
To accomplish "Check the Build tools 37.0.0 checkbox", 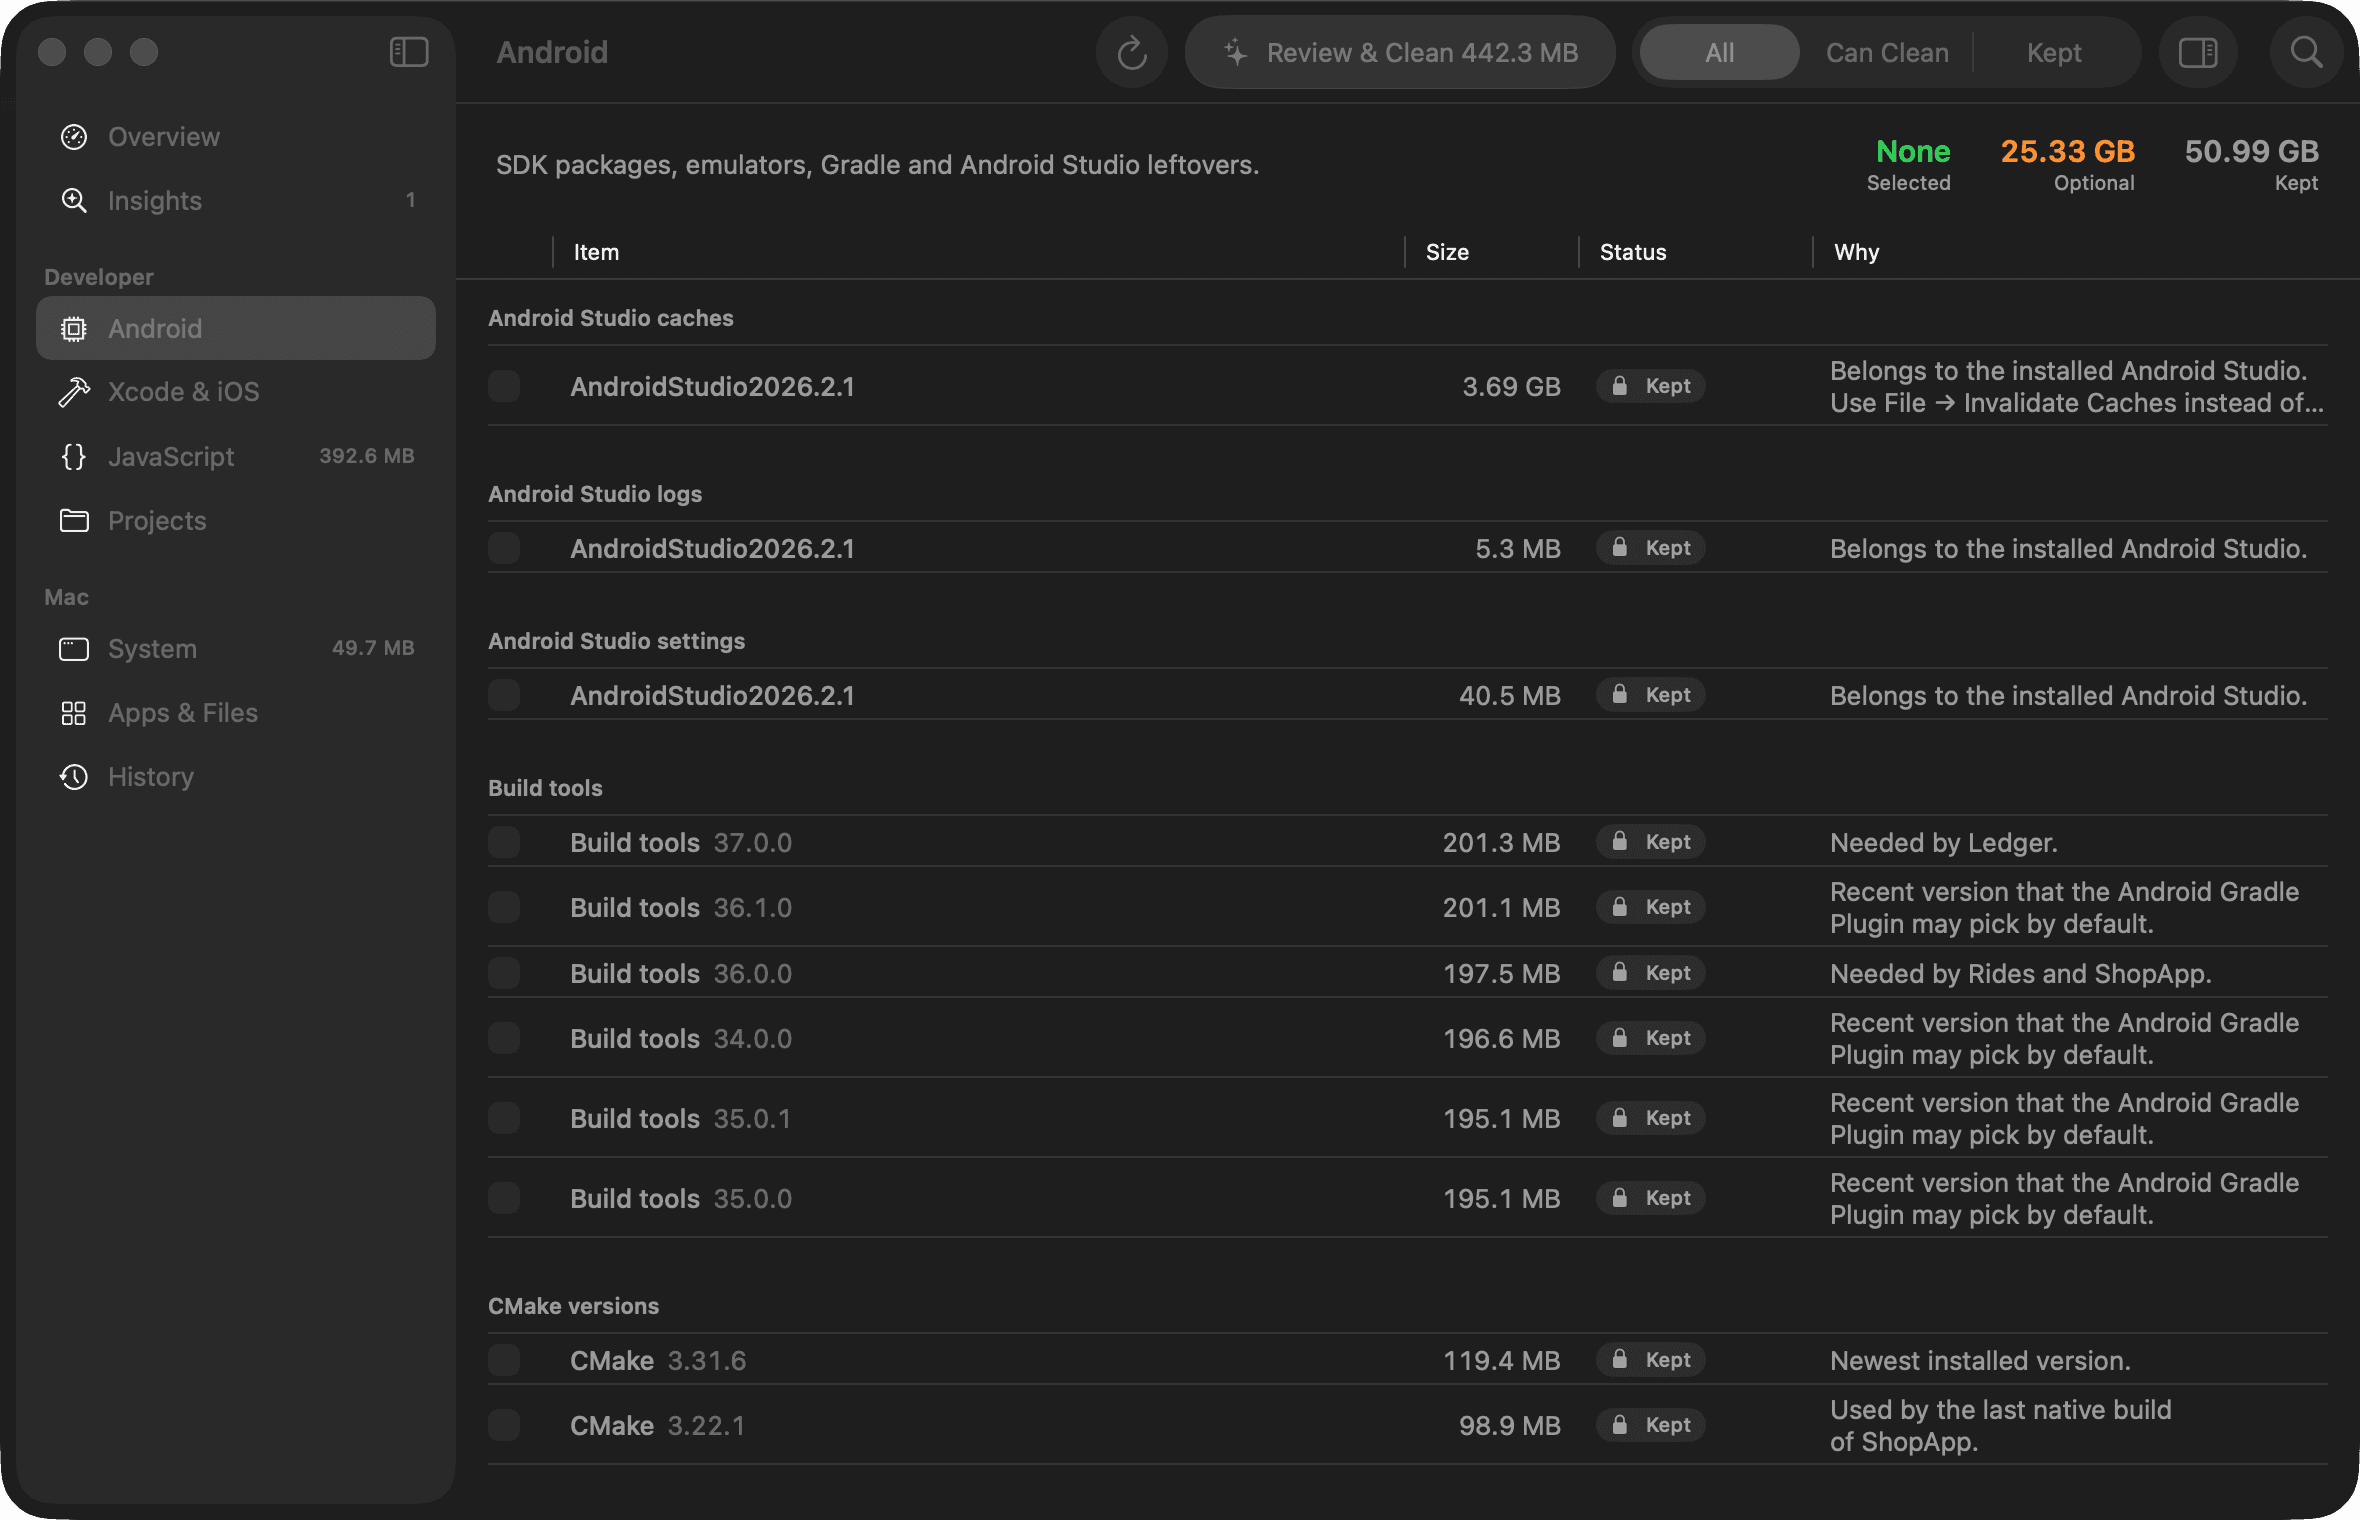I will [x=504, y=842].
